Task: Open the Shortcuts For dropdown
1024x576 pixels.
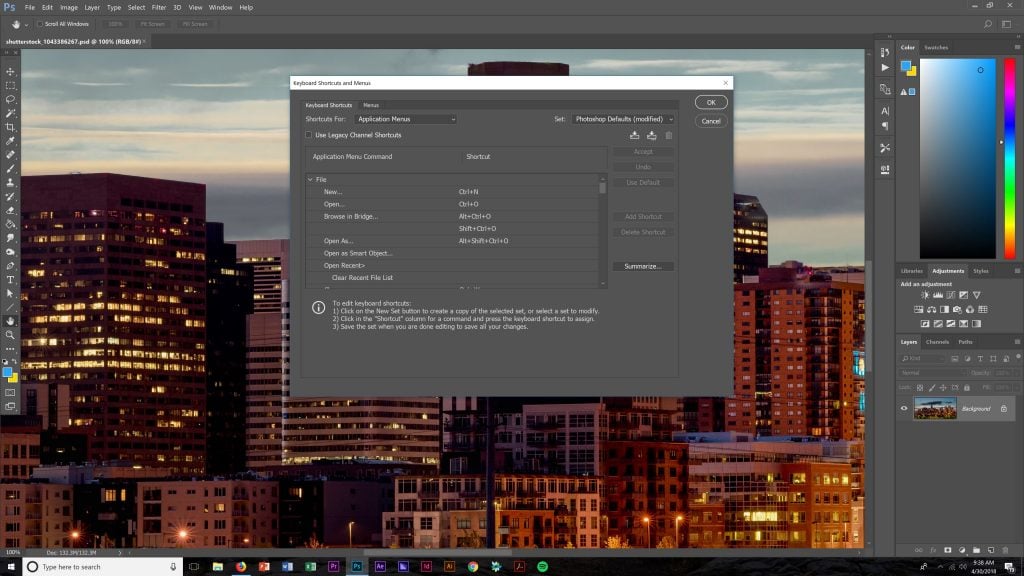Action: click(406, 119)
